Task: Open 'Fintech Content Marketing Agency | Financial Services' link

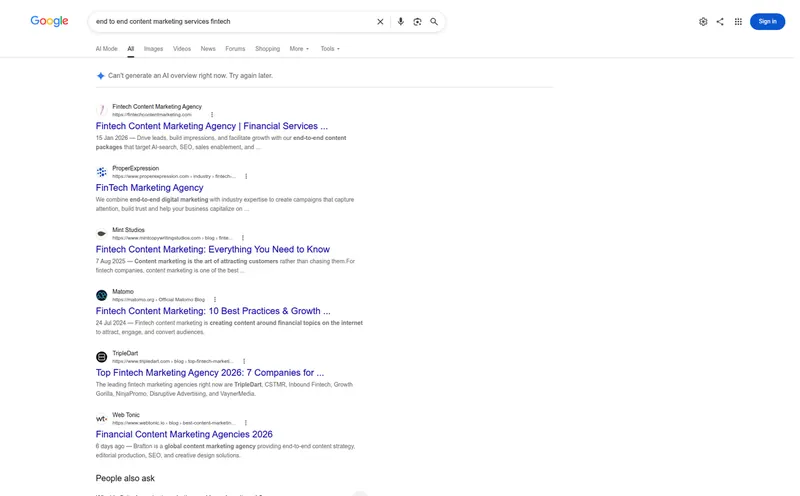Action: click(212, 126)
